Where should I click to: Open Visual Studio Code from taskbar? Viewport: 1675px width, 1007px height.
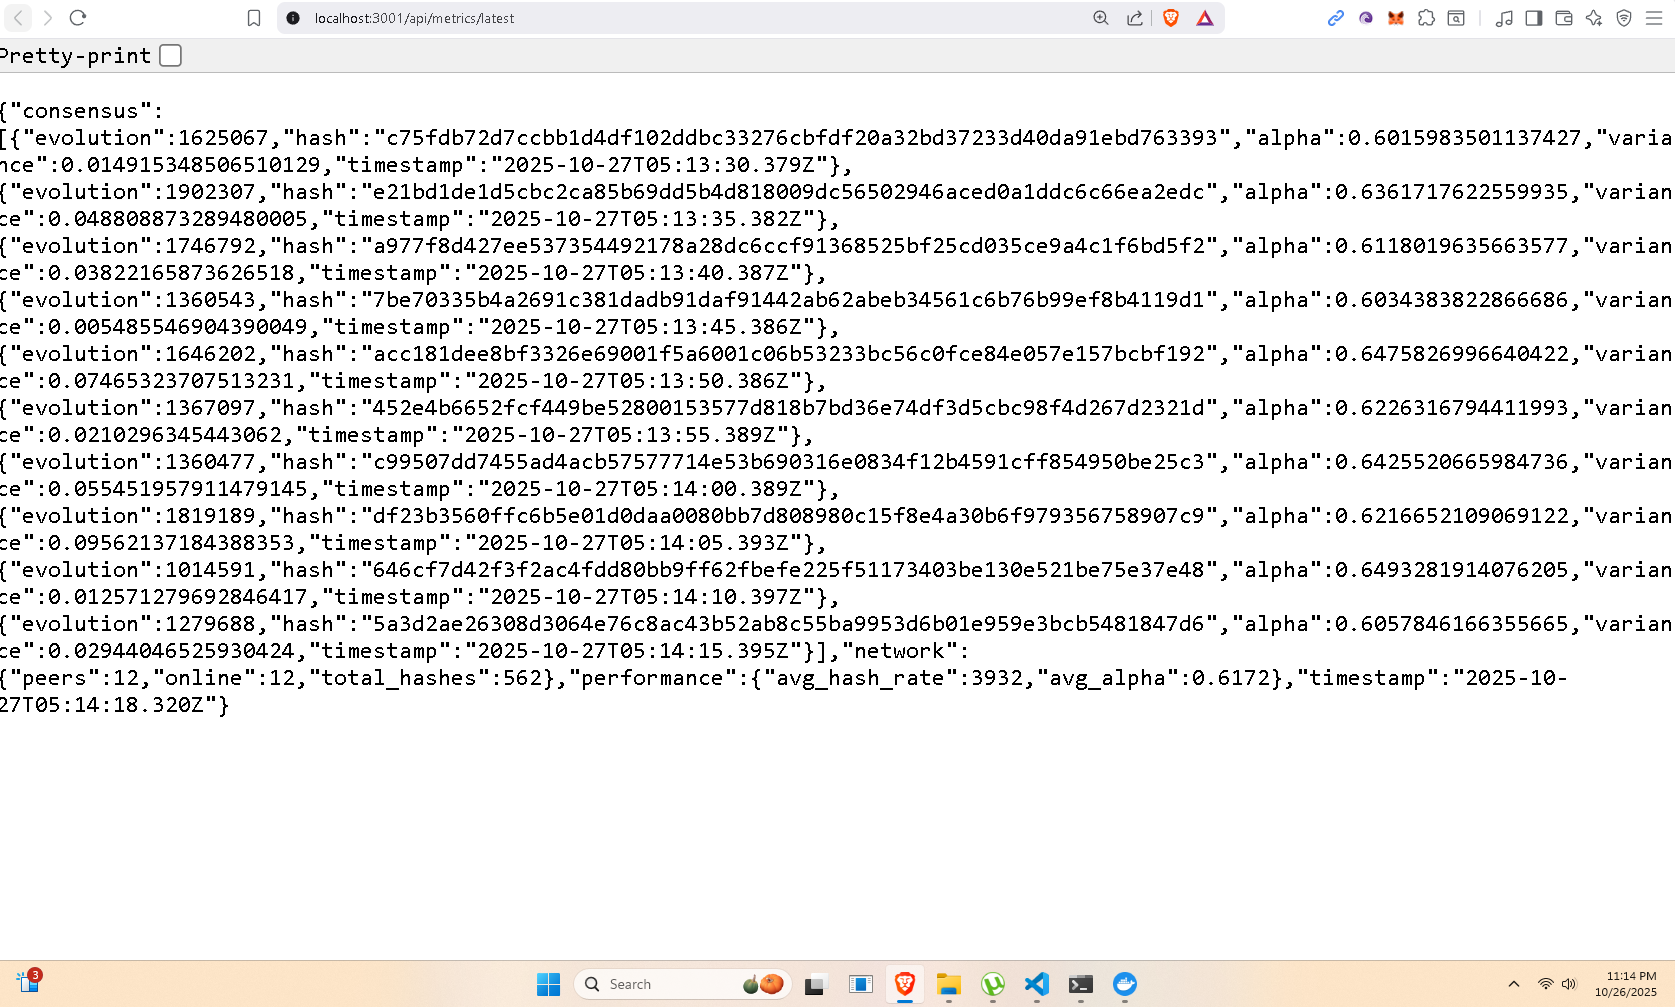tap(1037, 984)
